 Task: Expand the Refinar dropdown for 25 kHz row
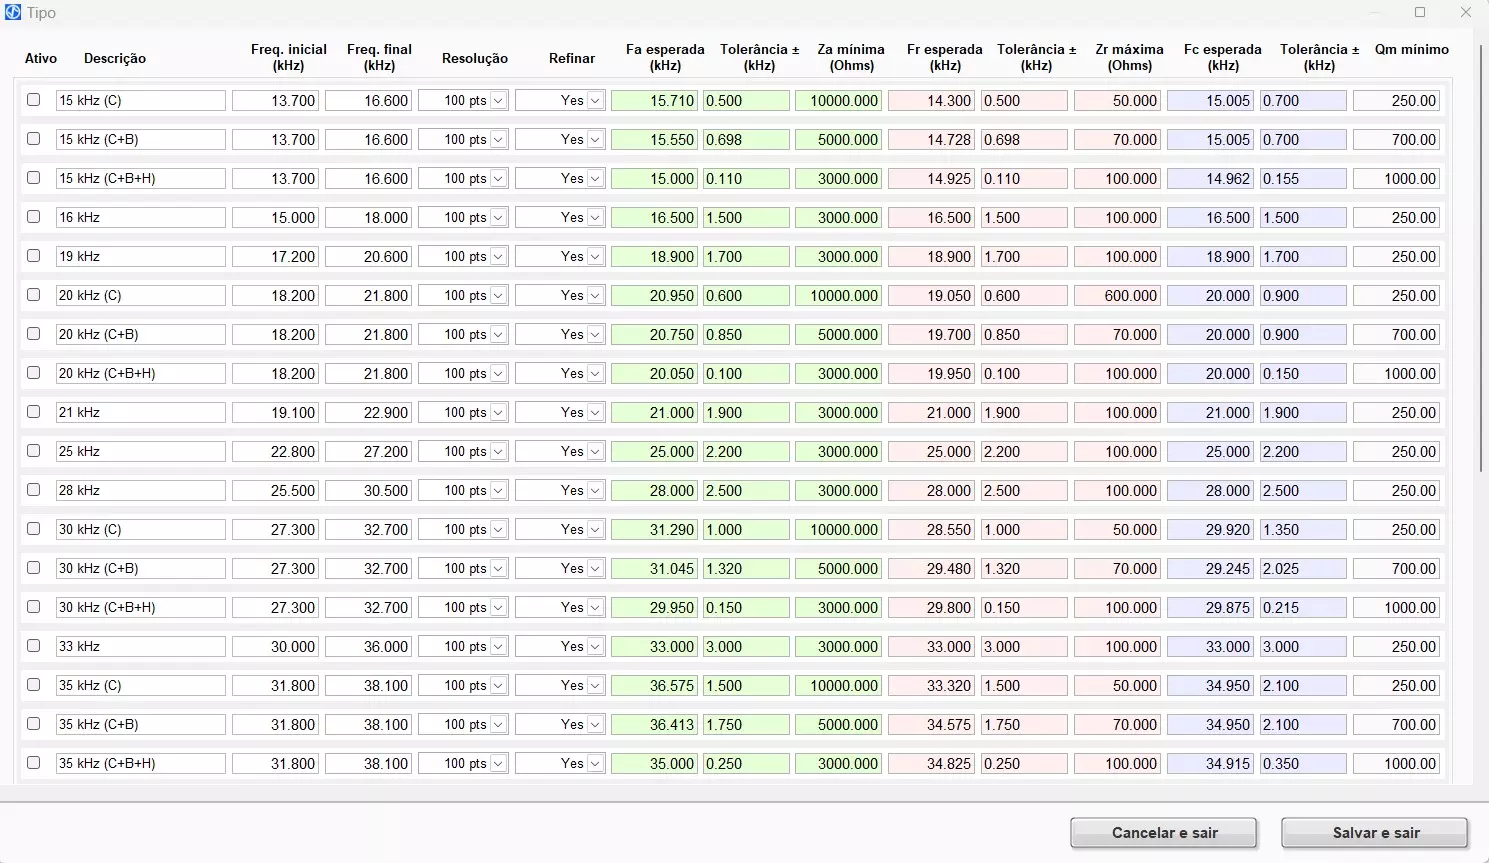[x=595, y=452]
